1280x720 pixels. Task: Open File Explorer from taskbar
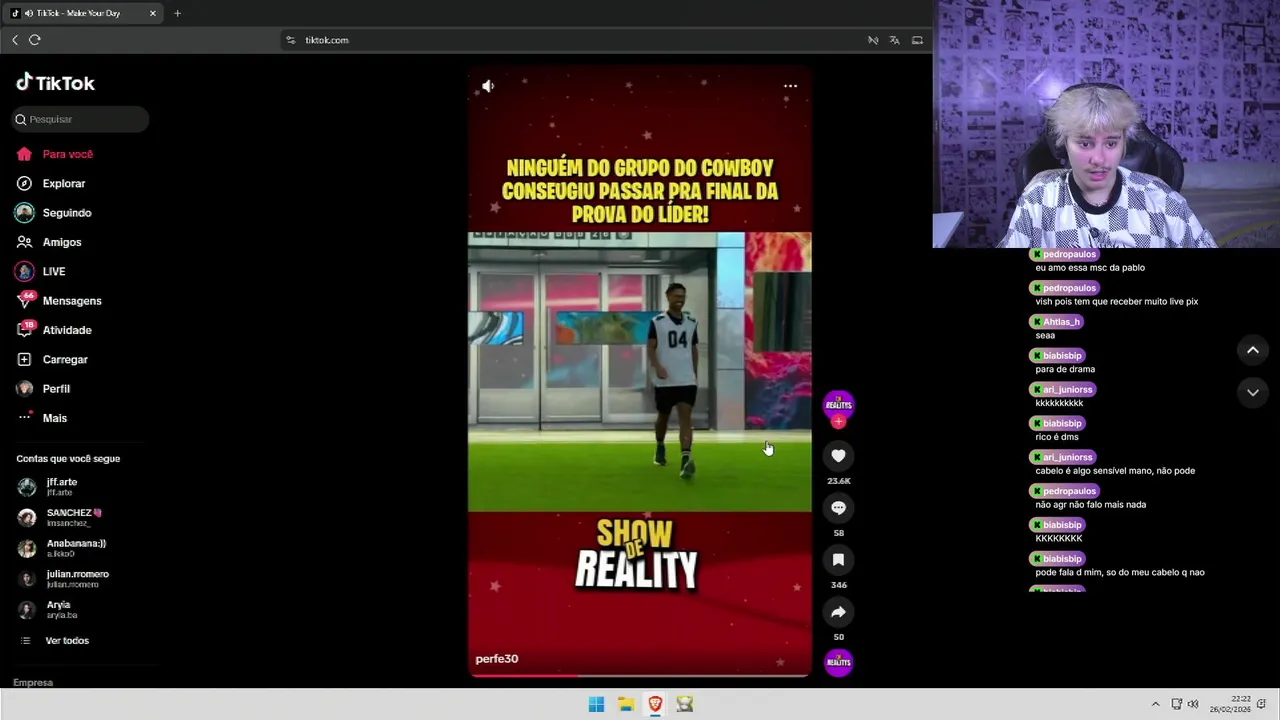(x=626, y=704)
